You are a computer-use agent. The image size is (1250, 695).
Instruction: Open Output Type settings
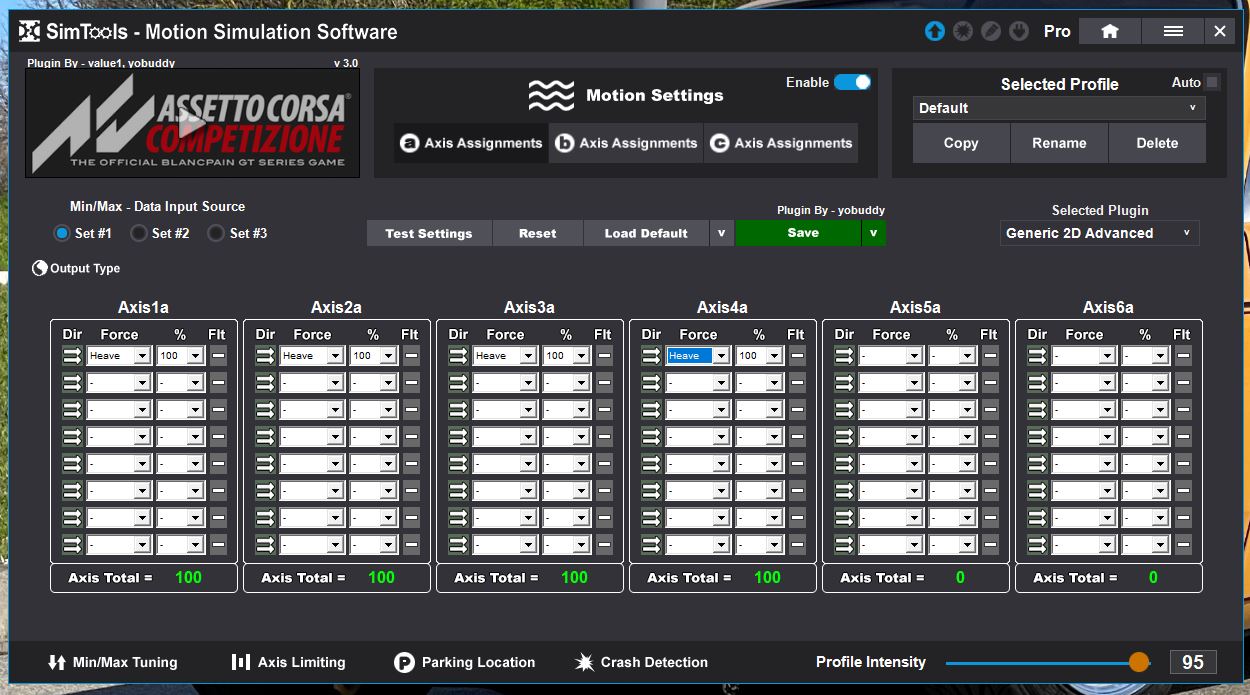76,268
